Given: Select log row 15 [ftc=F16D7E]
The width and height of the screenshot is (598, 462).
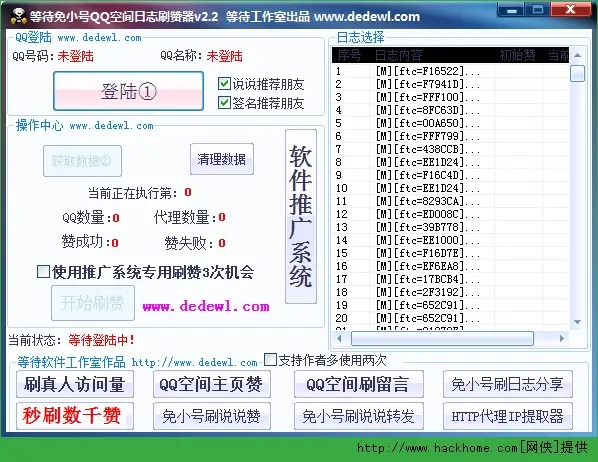Looking at the screenshot, I should tap(451, 253).
